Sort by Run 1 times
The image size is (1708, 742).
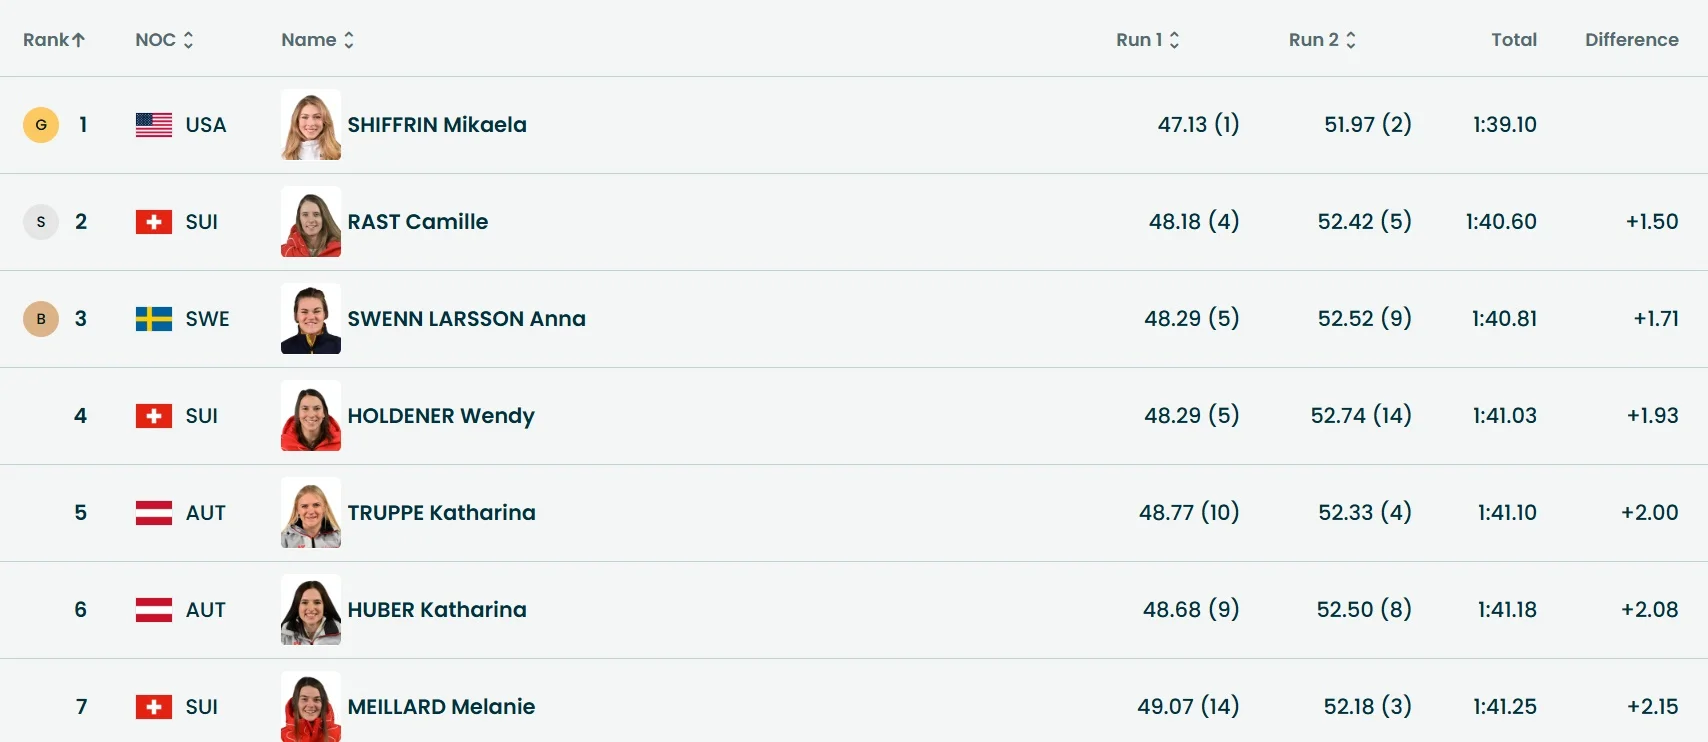1147,40
